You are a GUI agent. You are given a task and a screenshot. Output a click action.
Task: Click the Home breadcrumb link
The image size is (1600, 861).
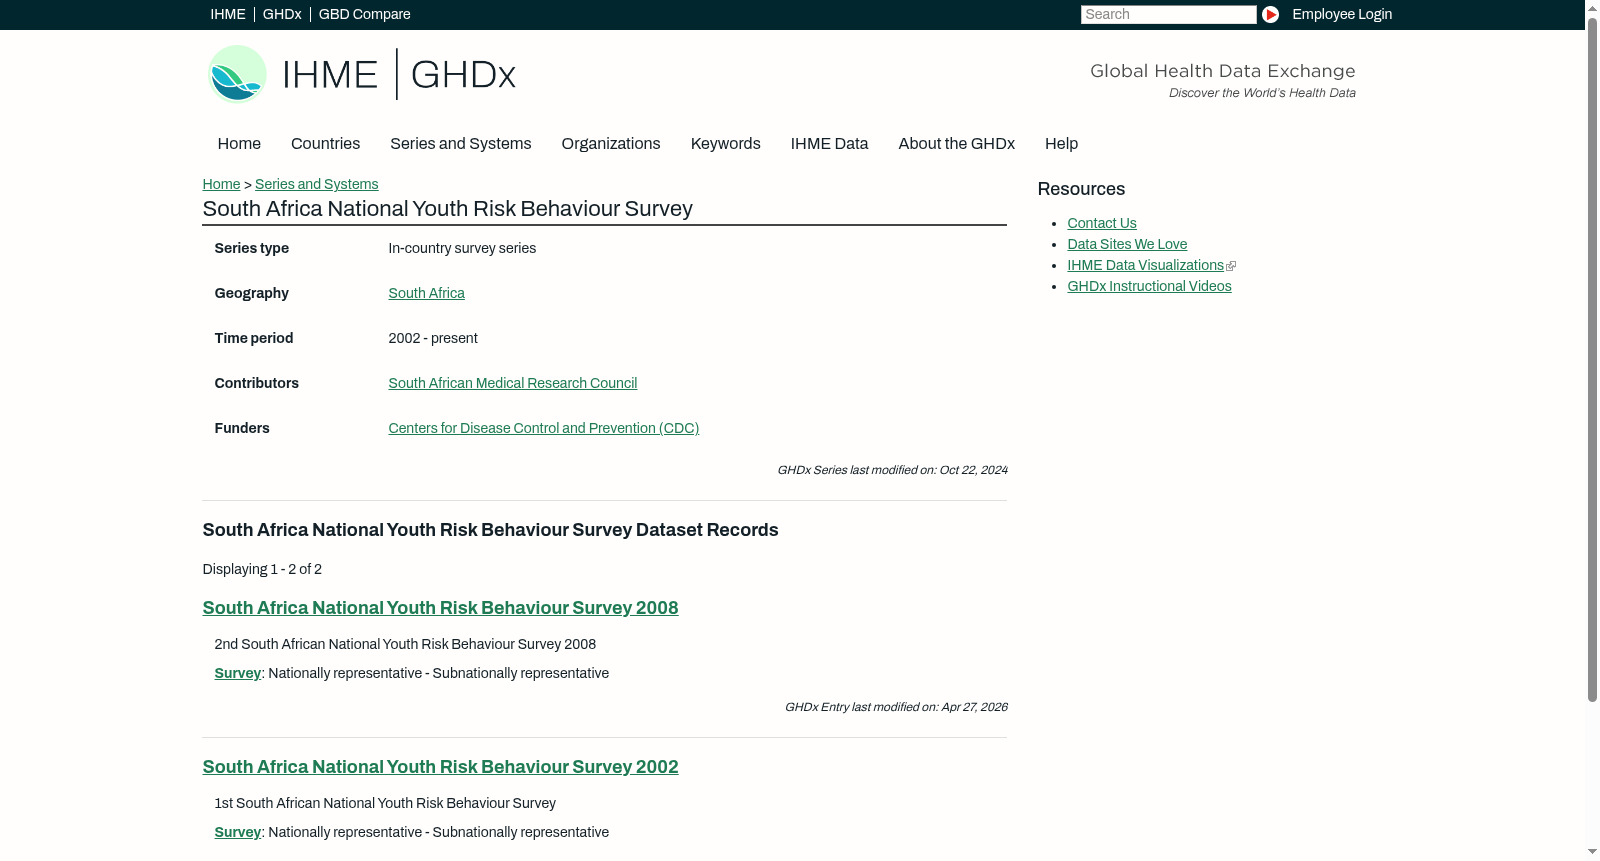[x=221, y=184]
